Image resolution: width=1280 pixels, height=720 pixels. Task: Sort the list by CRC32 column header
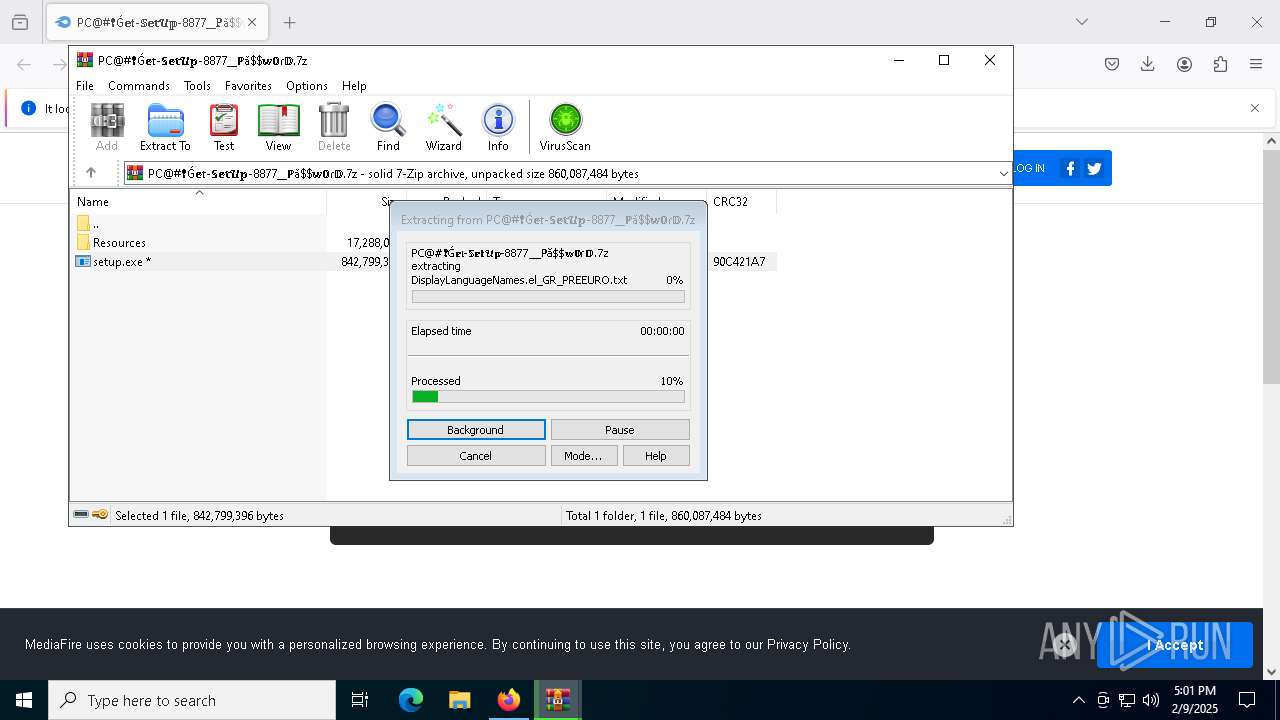point(741,202)
